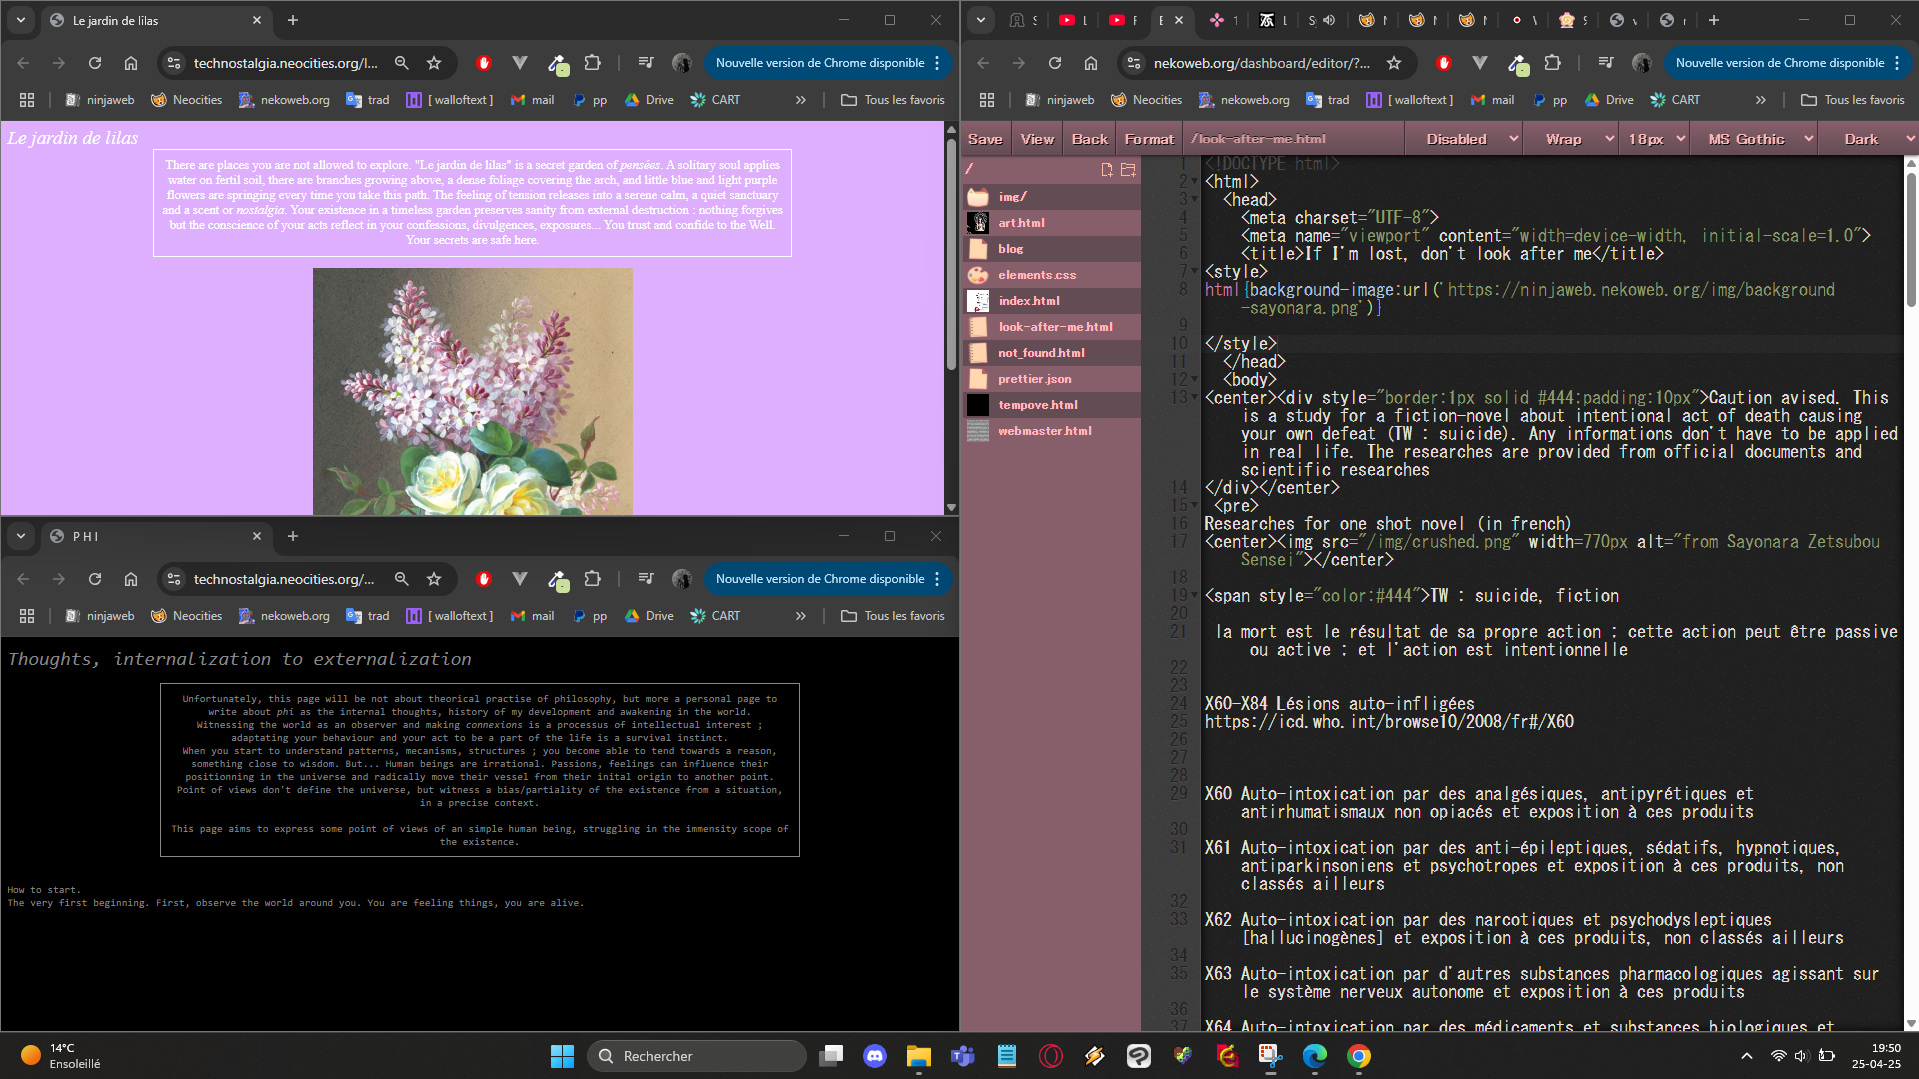
Task: Open the MS Gothic font dropdown
Action: click(1755, 139)
